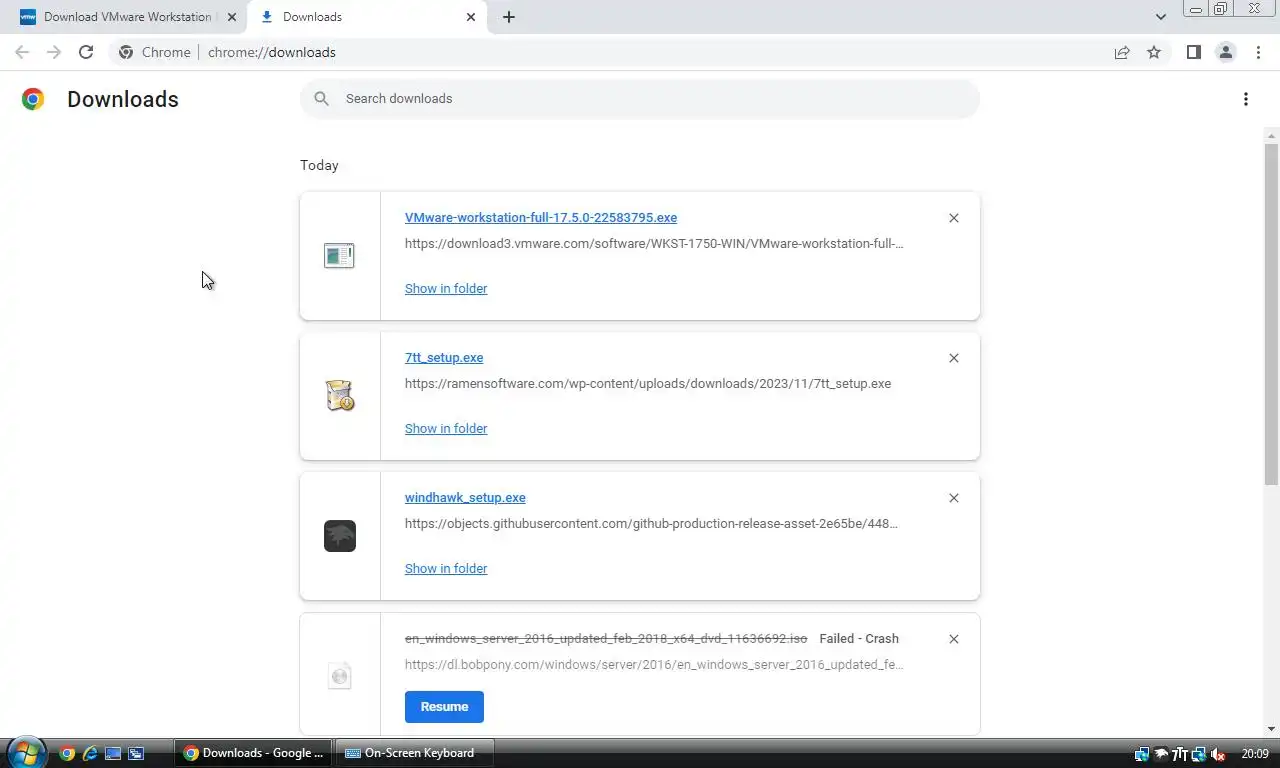The width and height of the screenshot is (1280, 768).
Task: Click the share page icon in address bar
Action: point(1122,52)
